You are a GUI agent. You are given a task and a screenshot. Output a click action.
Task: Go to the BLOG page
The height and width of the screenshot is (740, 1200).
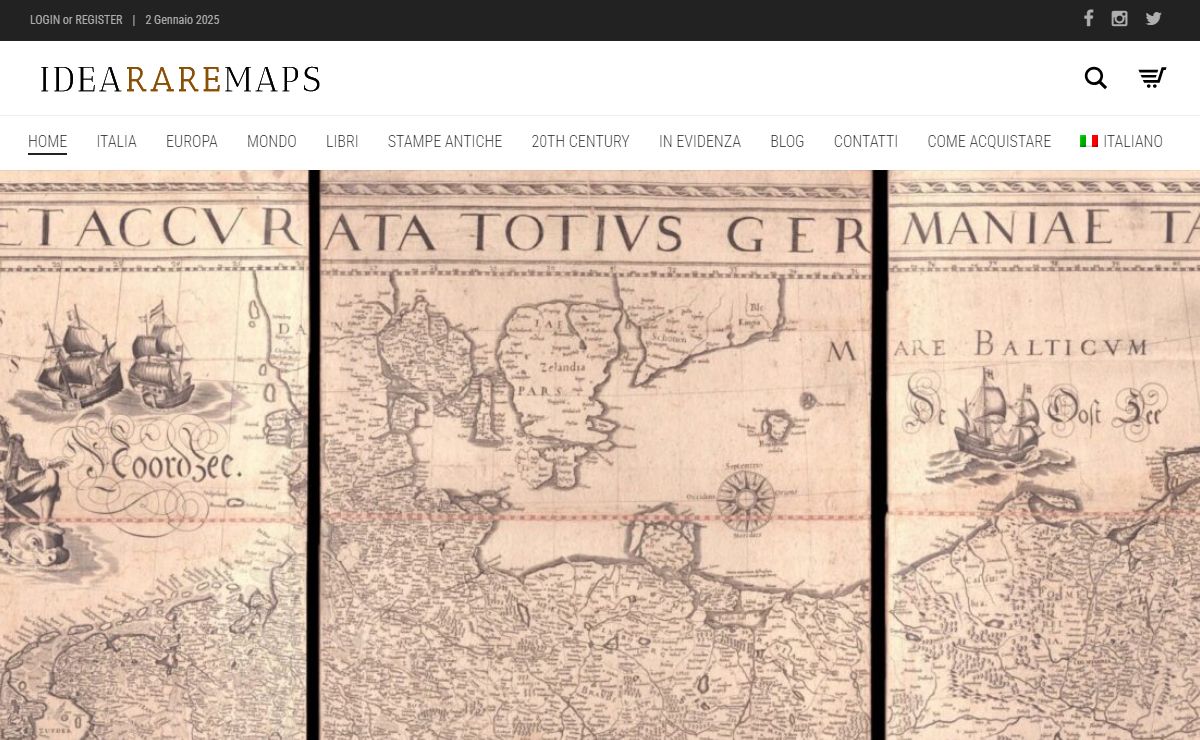787,142
